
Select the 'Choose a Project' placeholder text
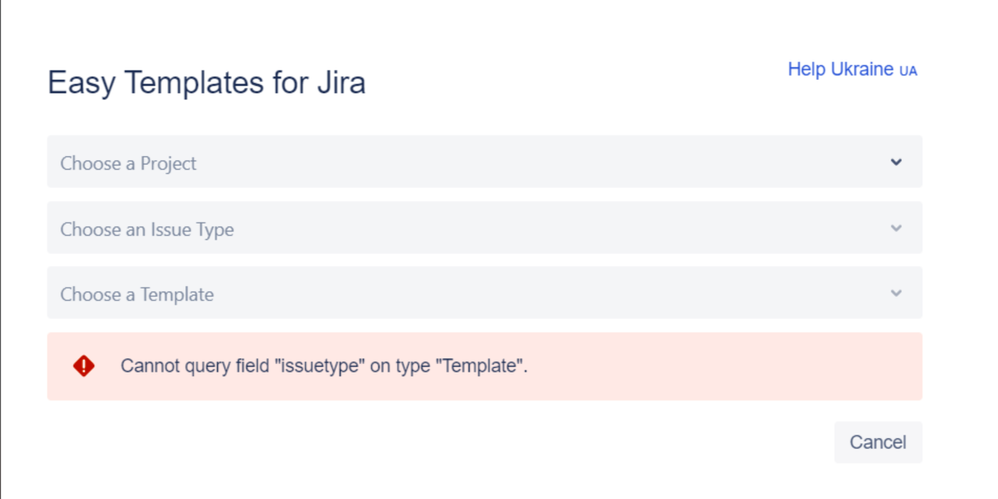pos(128,164)
